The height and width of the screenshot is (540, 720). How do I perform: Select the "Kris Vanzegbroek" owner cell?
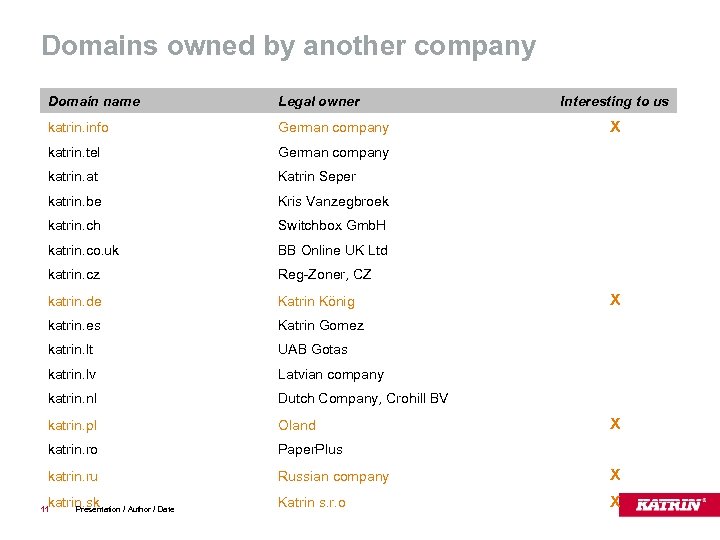click(x=333, y=201)
